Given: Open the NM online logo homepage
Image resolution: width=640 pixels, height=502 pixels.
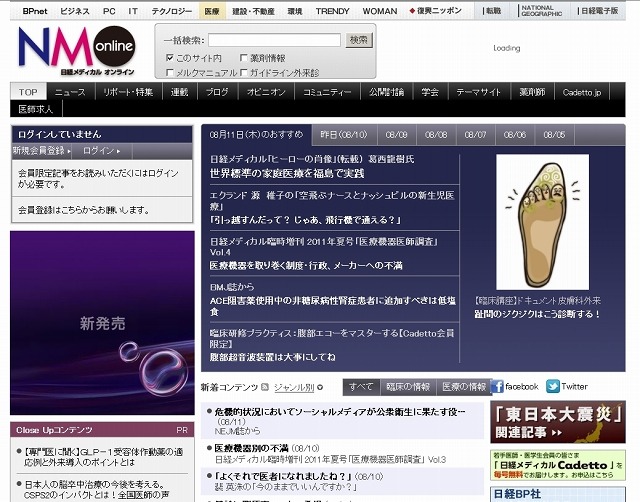Looking at the screenshot, I should coord(77,51).
